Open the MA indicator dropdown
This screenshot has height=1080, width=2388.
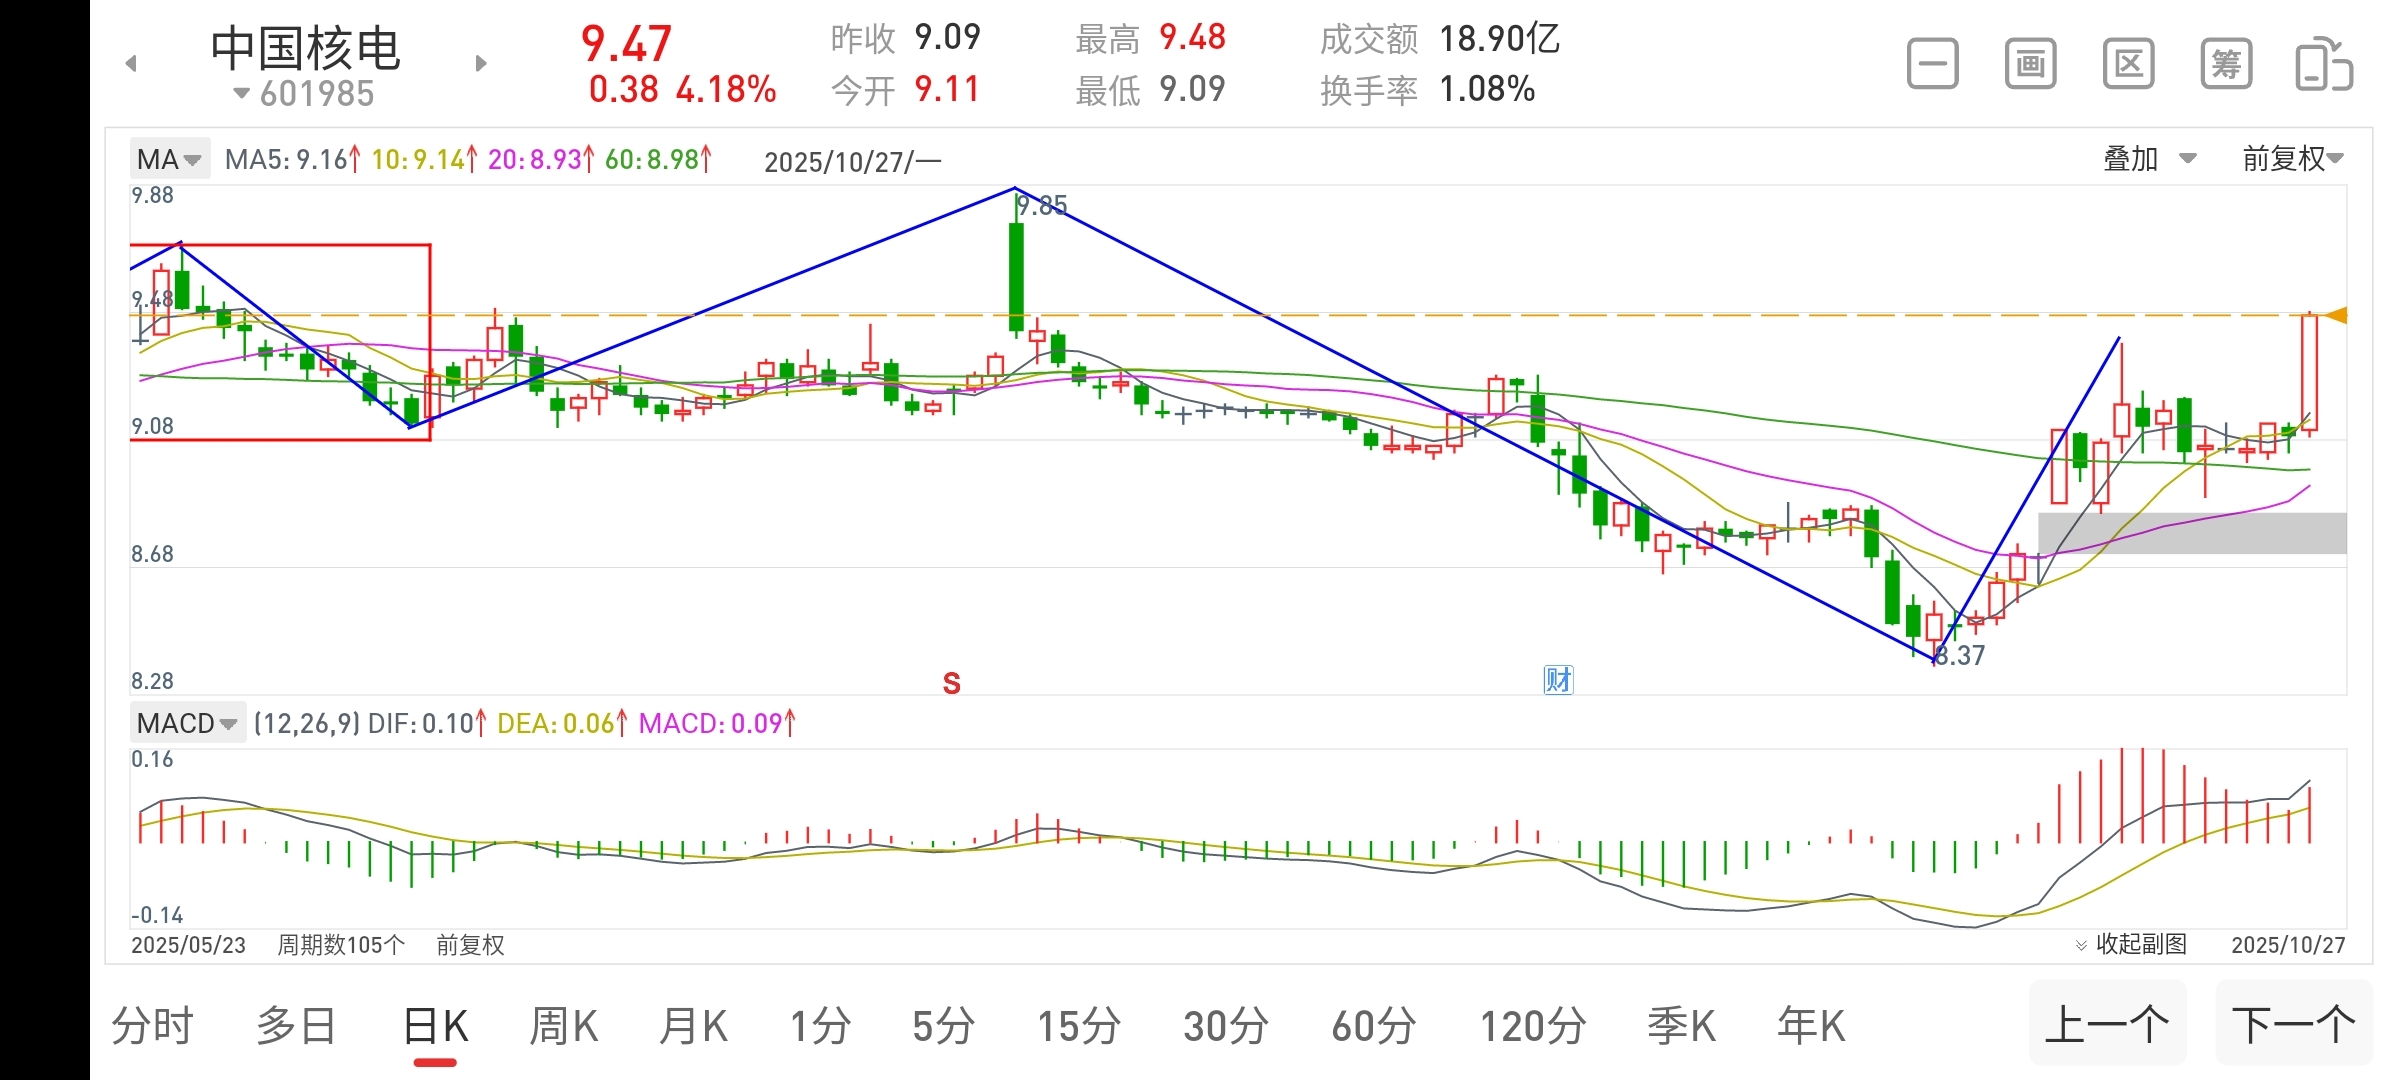tap(169, 159)
